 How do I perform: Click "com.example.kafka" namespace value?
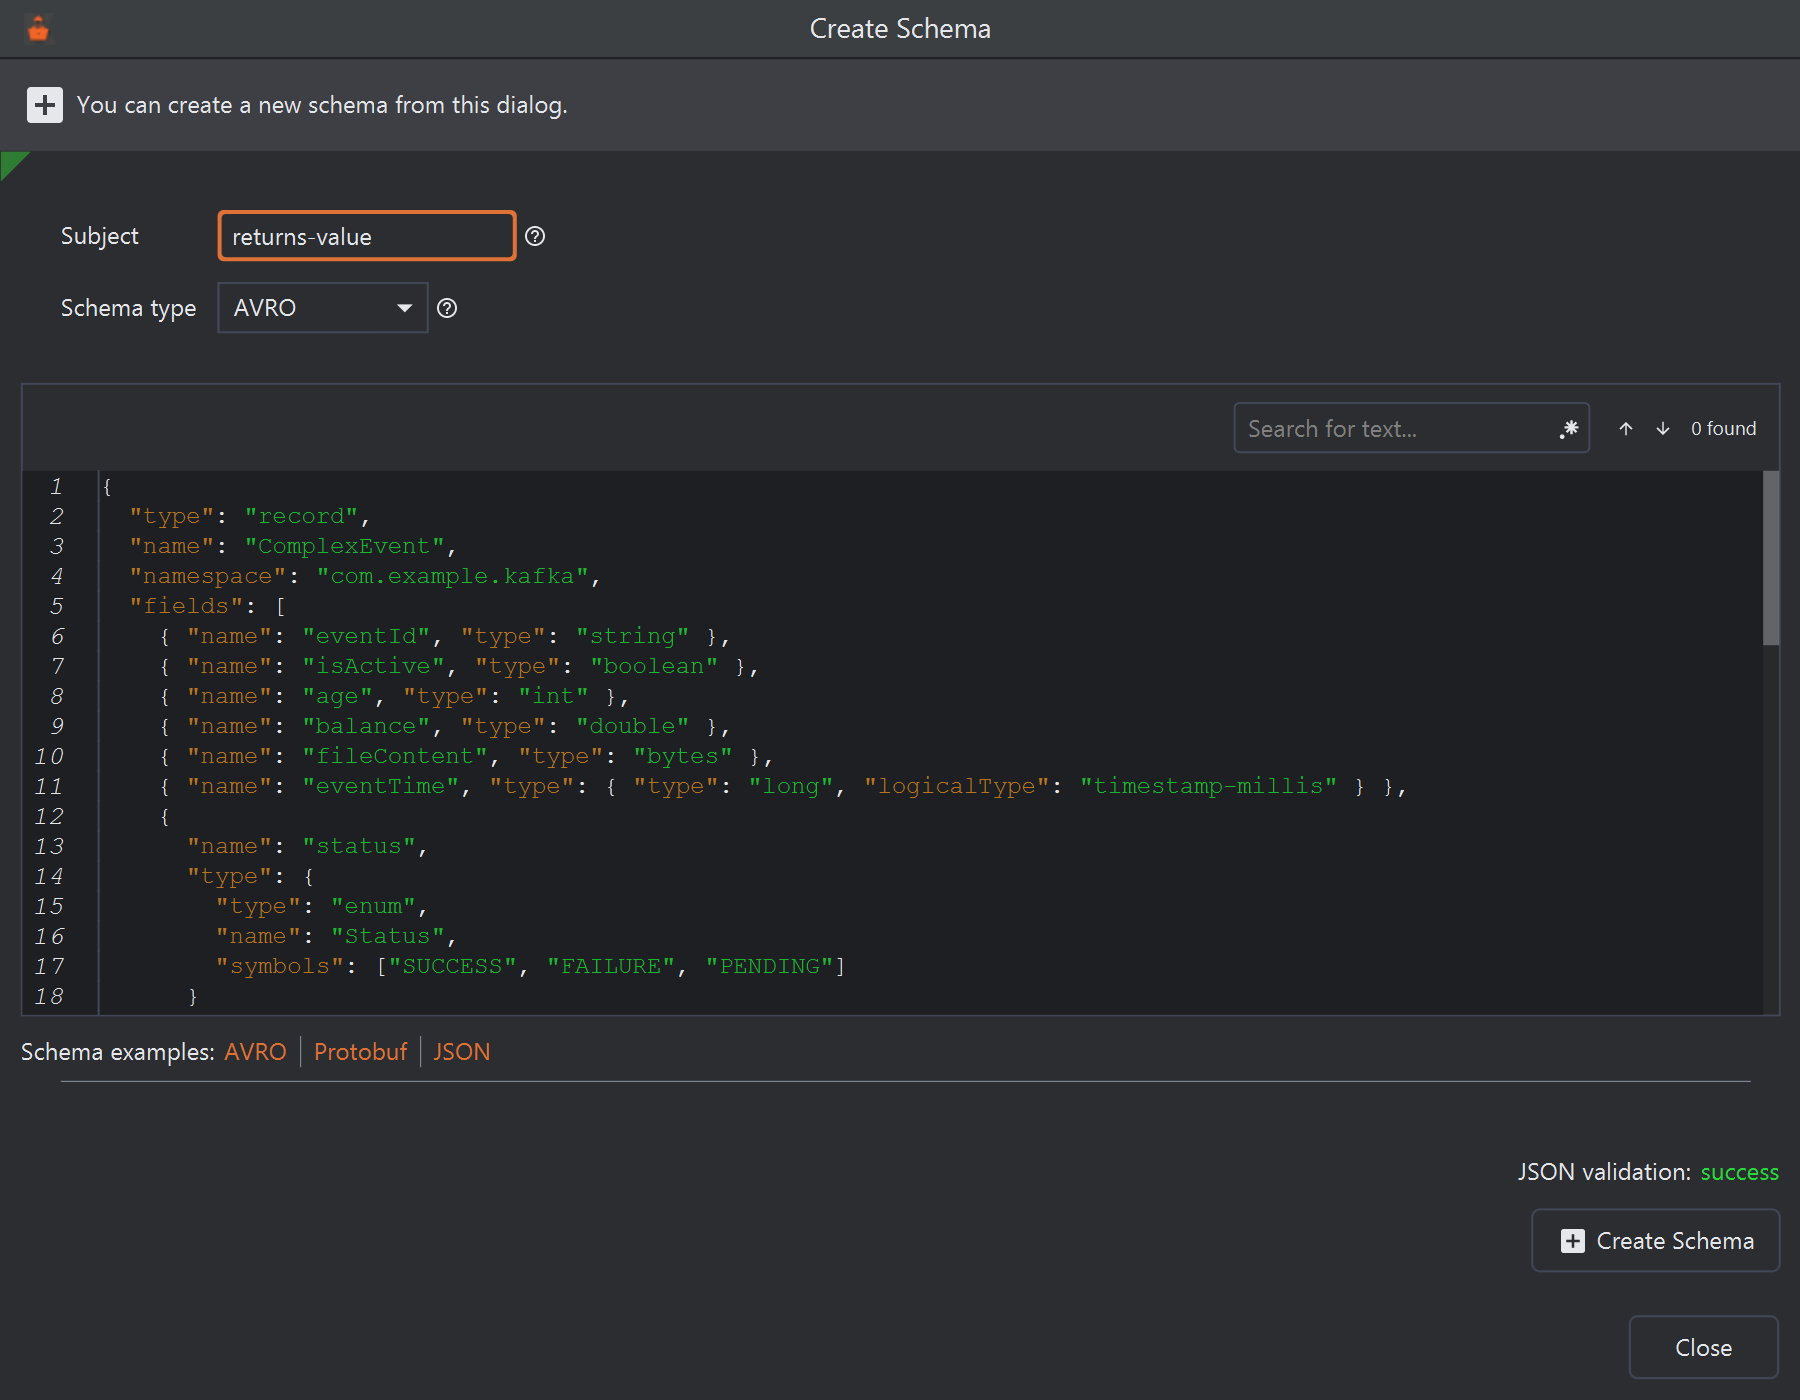pyautogui.click(x=452, y=577)
